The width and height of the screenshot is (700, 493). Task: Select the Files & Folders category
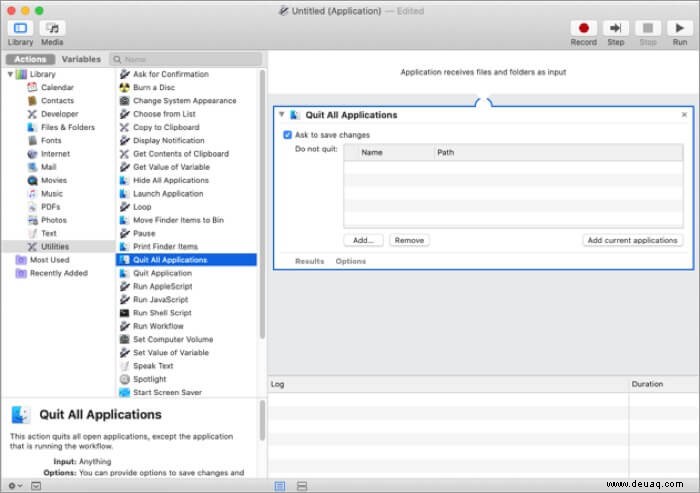(68, 127)
